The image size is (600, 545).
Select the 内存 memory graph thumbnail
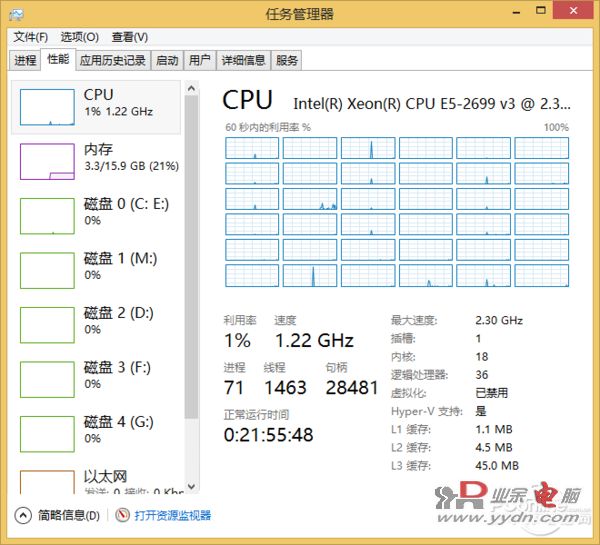click(47, 162)
